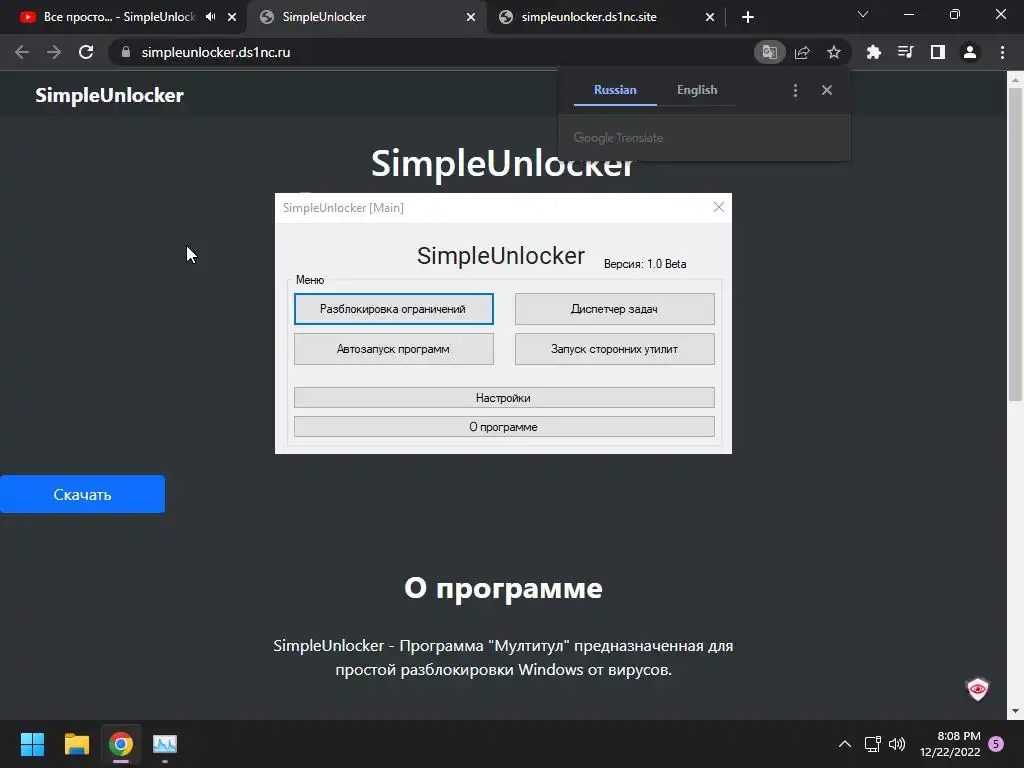Click the Запуск сторонних утилит button
The image size is (1024, 768).
point(615,349)
